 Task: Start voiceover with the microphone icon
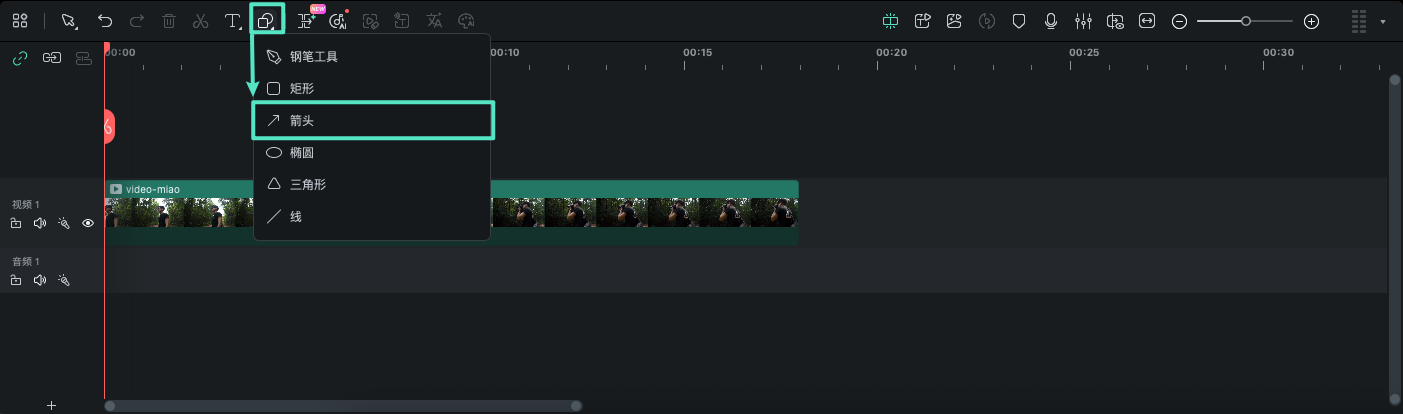click(1051, 20)
